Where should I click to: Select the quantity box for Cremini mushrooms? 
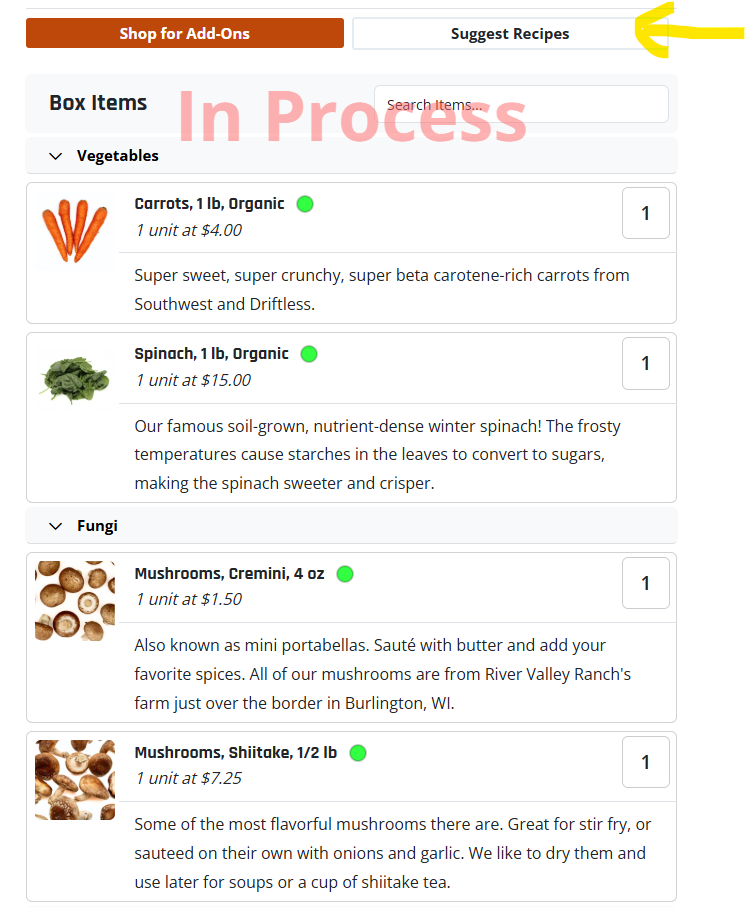tap(646, 583)
